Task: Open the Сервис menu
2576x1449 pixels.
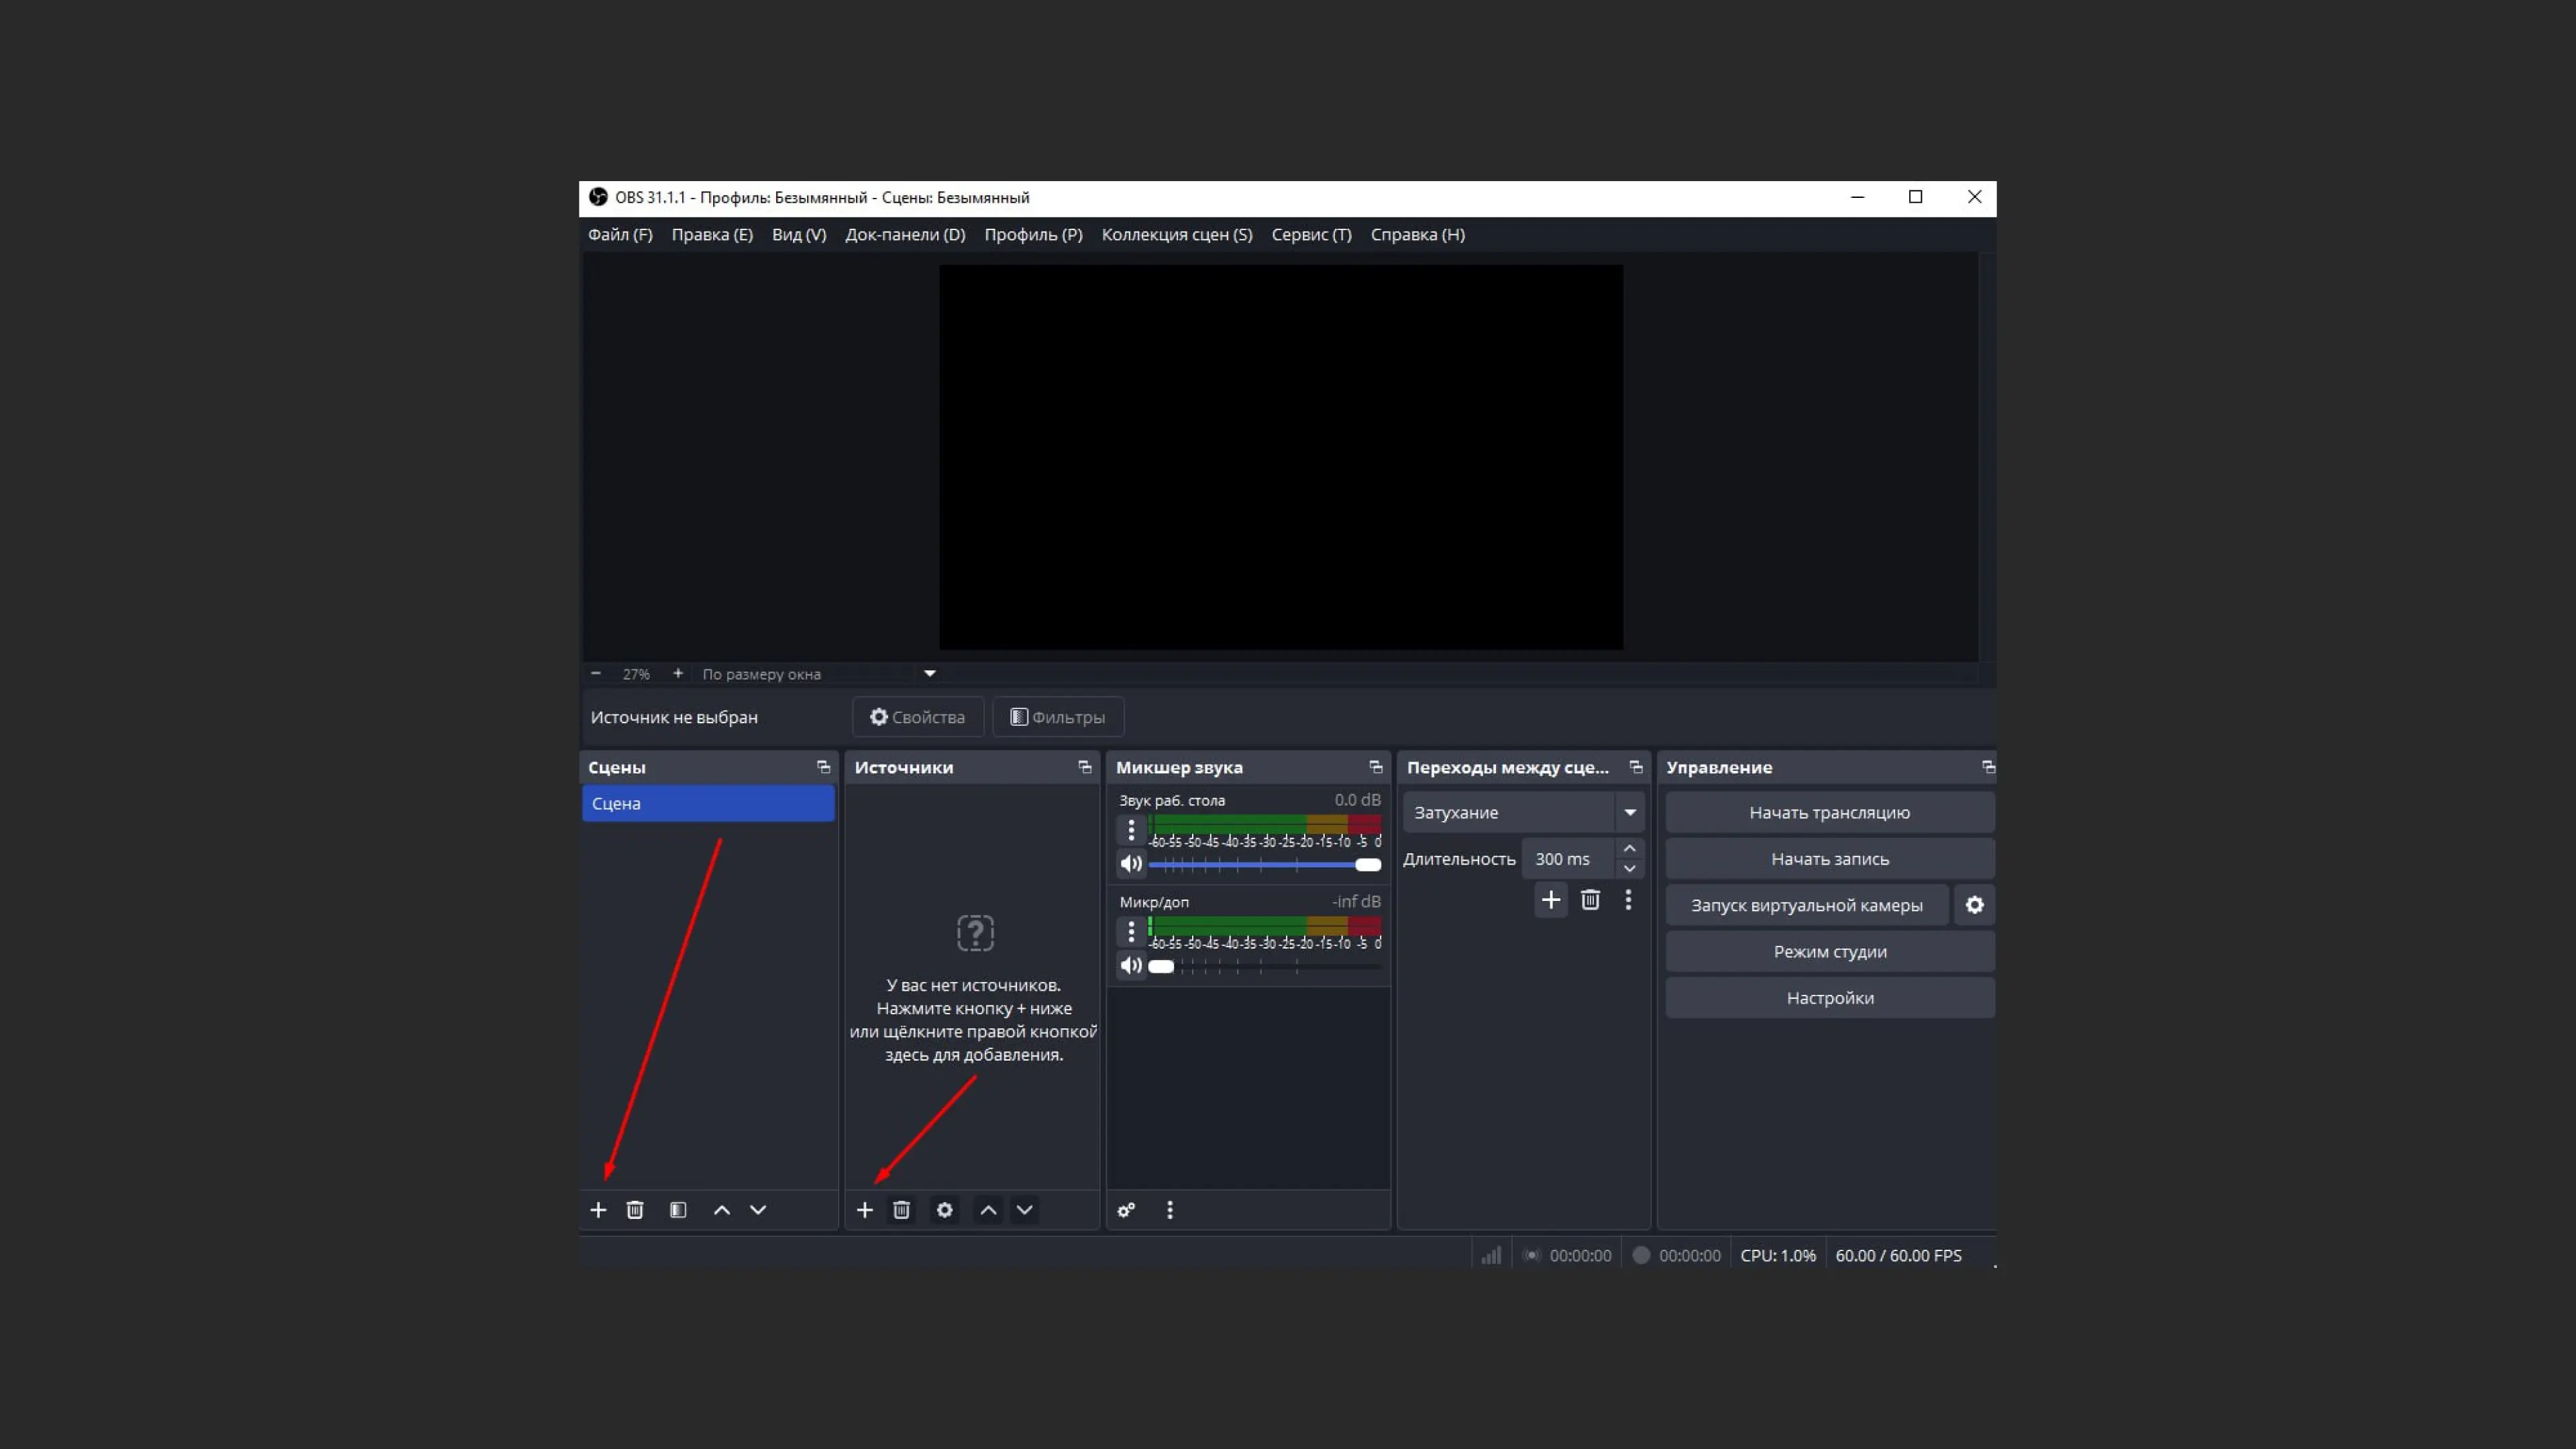Action: click(1311, 234)
